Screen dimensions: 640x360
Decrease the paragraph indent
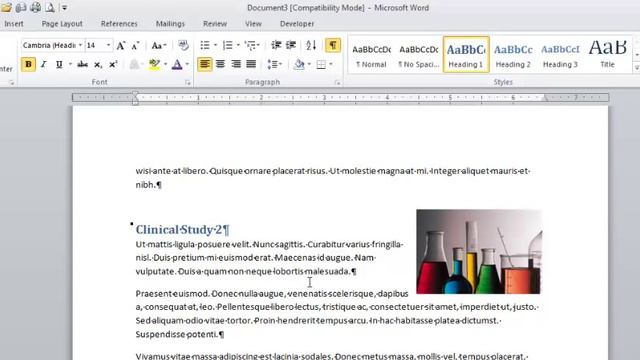click(276, 45)
